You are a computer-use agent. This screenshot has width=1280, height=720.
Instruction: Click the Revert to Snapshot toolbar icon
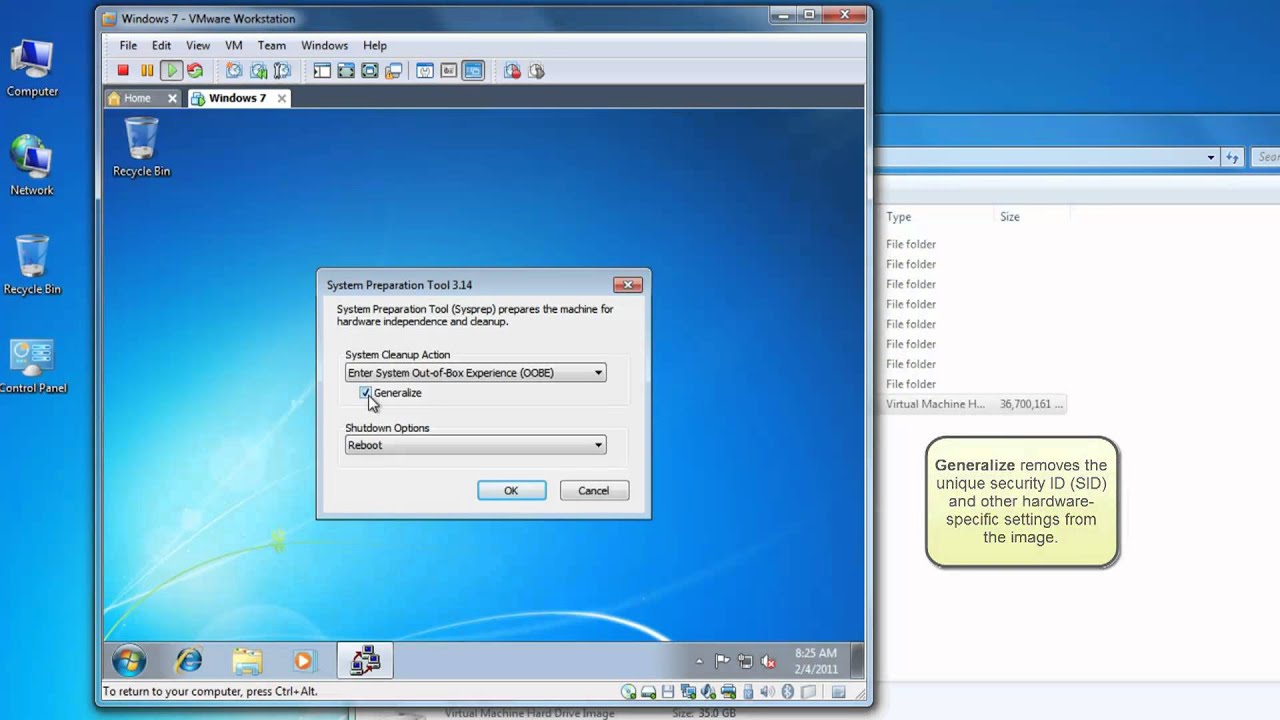pos(258,71)
